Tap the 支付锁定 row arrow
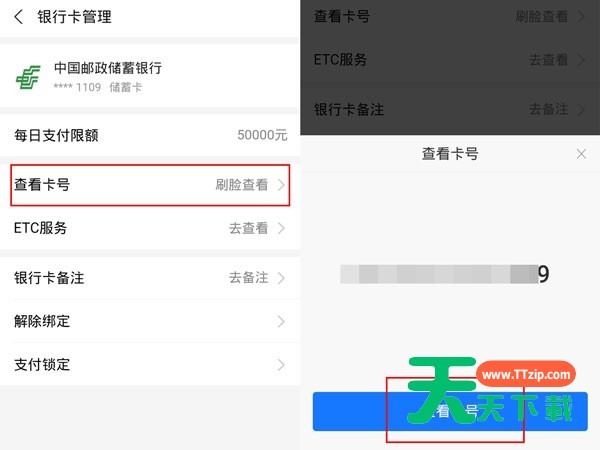Viewport: 600px width, 450px height. [281, 365]
